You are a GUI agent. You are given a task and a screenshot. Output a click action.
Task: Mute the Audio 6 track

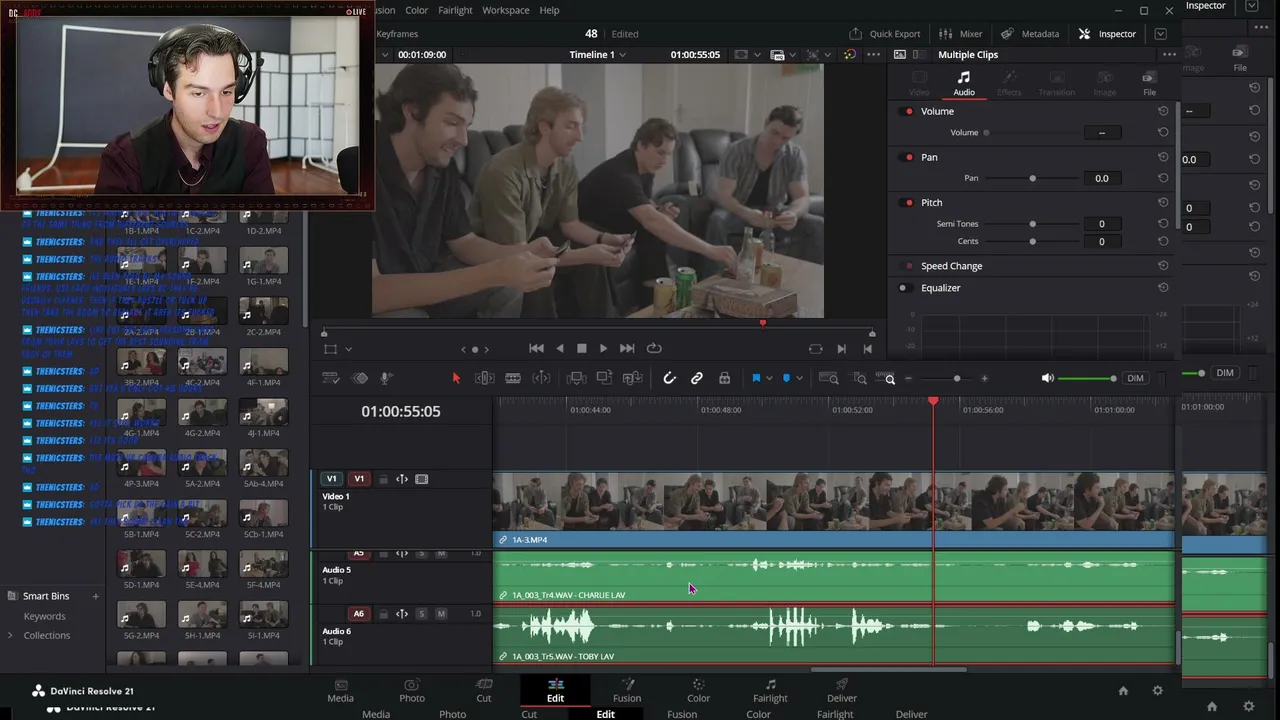441,614
